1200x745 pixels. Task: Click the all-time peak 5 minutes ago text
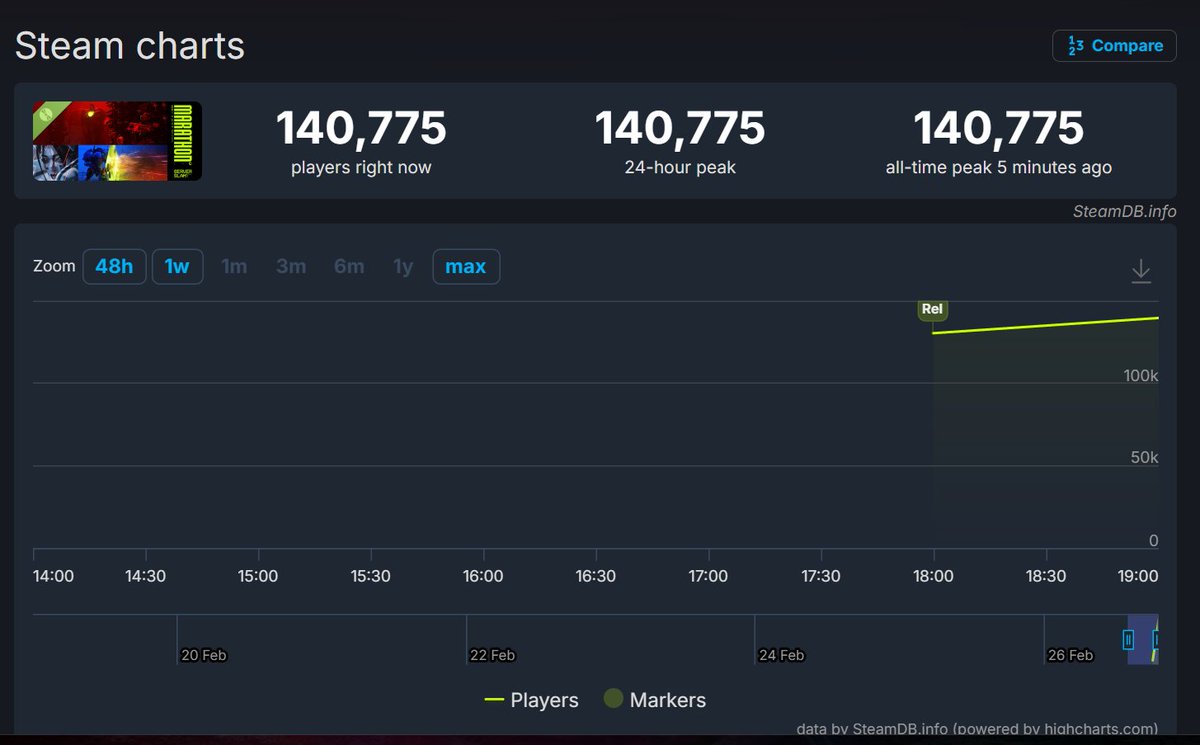[x=999, y=168]
